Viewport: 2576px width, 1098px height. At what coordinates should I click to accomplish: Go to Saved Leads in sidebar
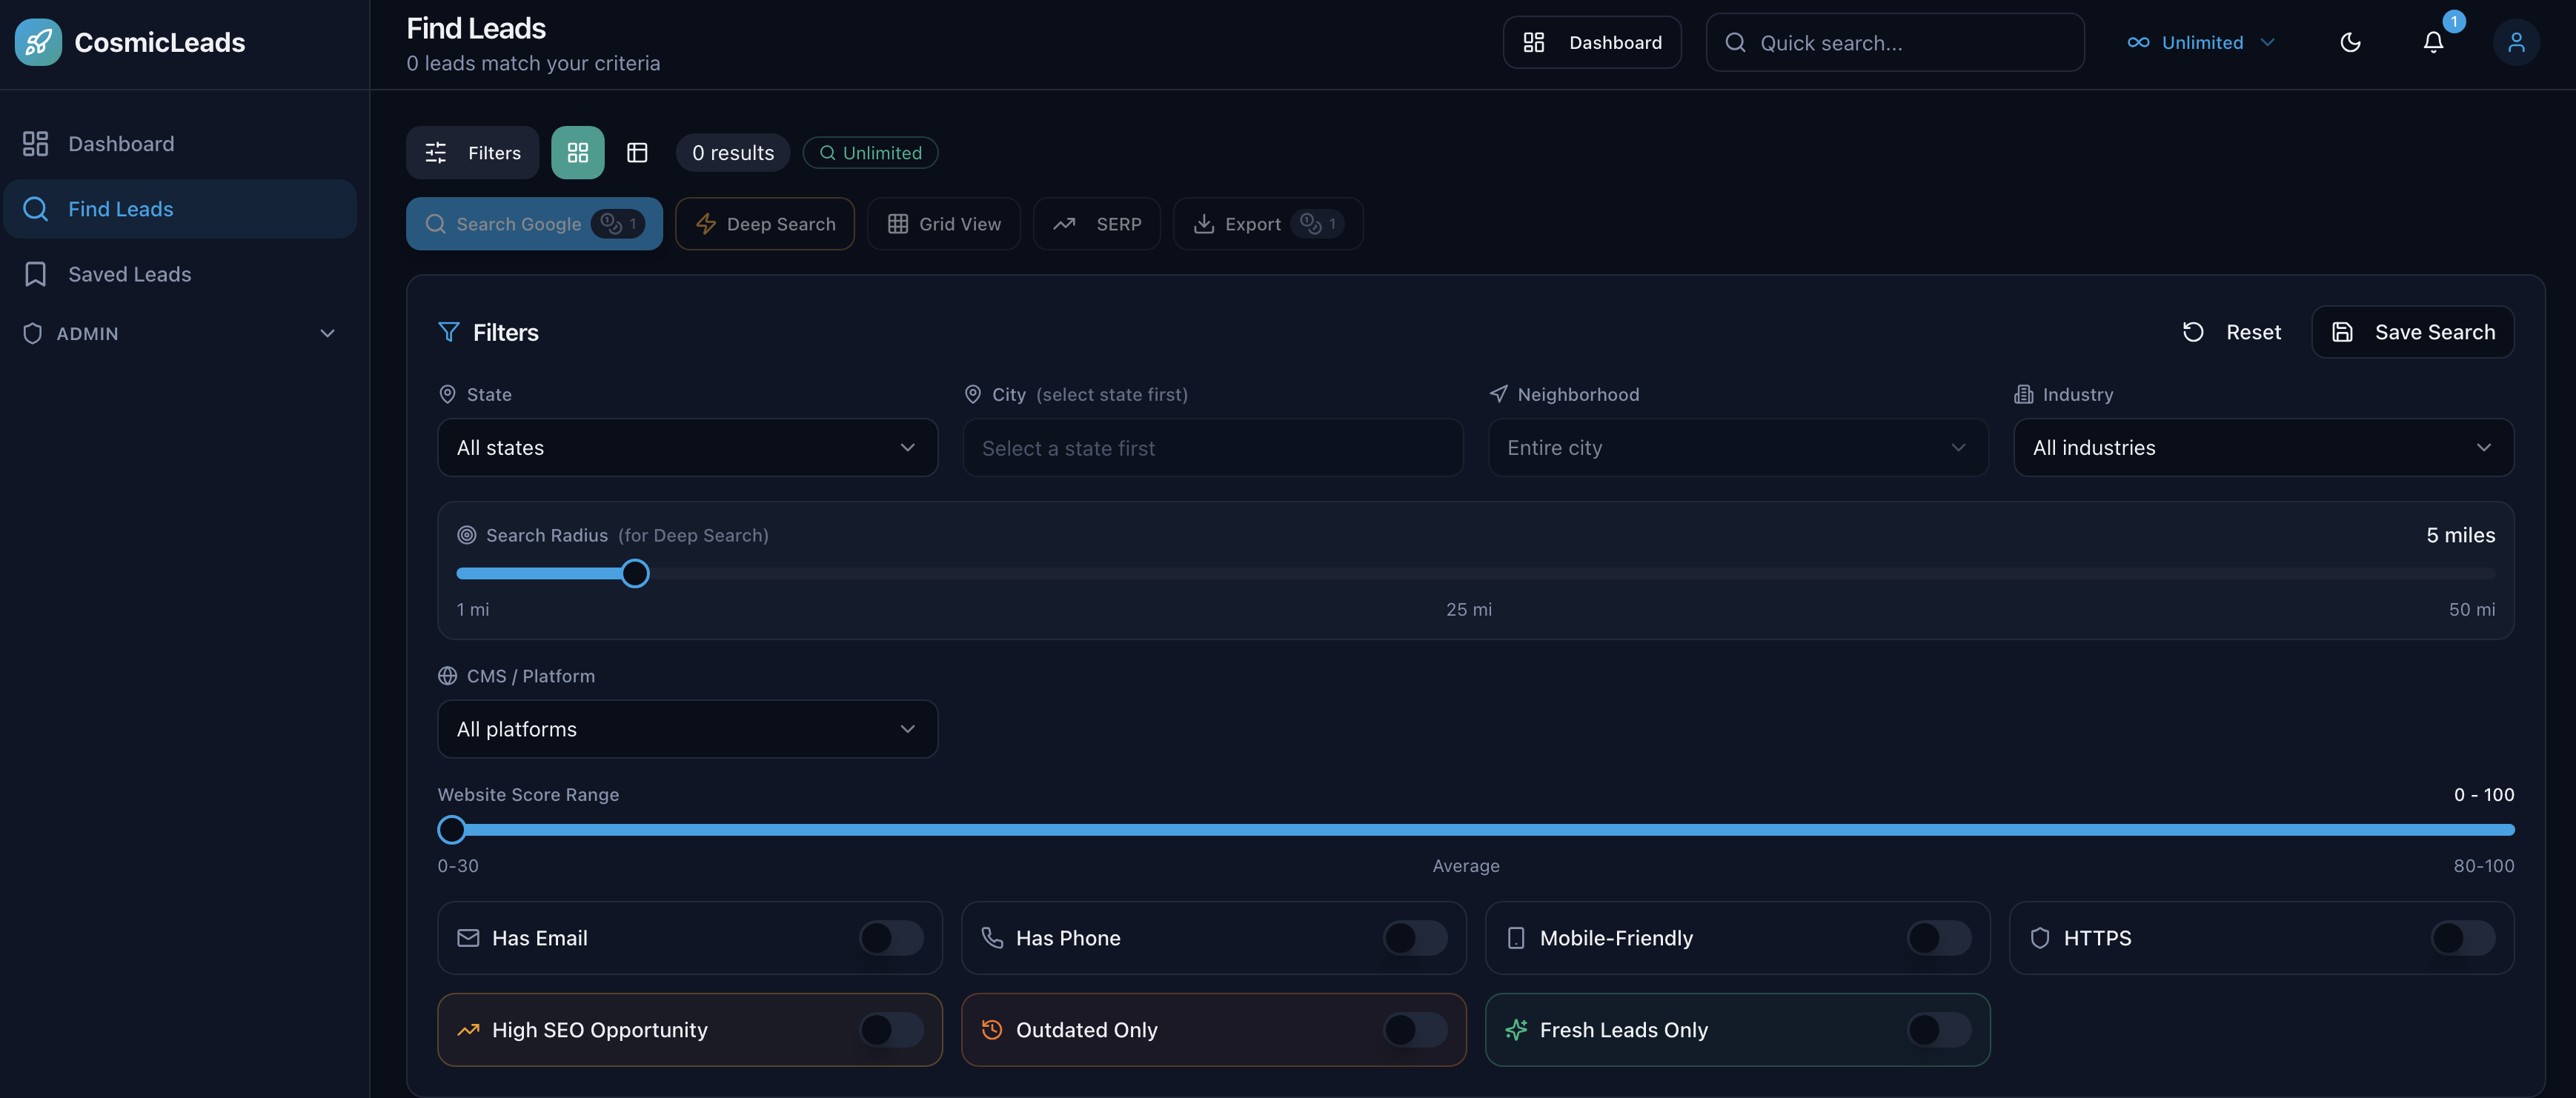point(129,273)
